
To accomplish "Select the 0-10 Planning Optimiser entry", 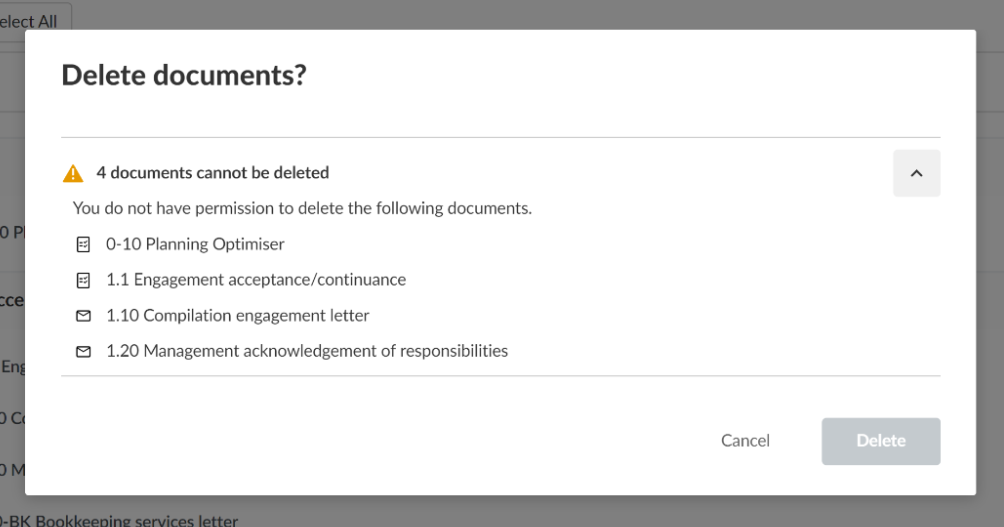I will pyautogui.click(x=195, y=244).
